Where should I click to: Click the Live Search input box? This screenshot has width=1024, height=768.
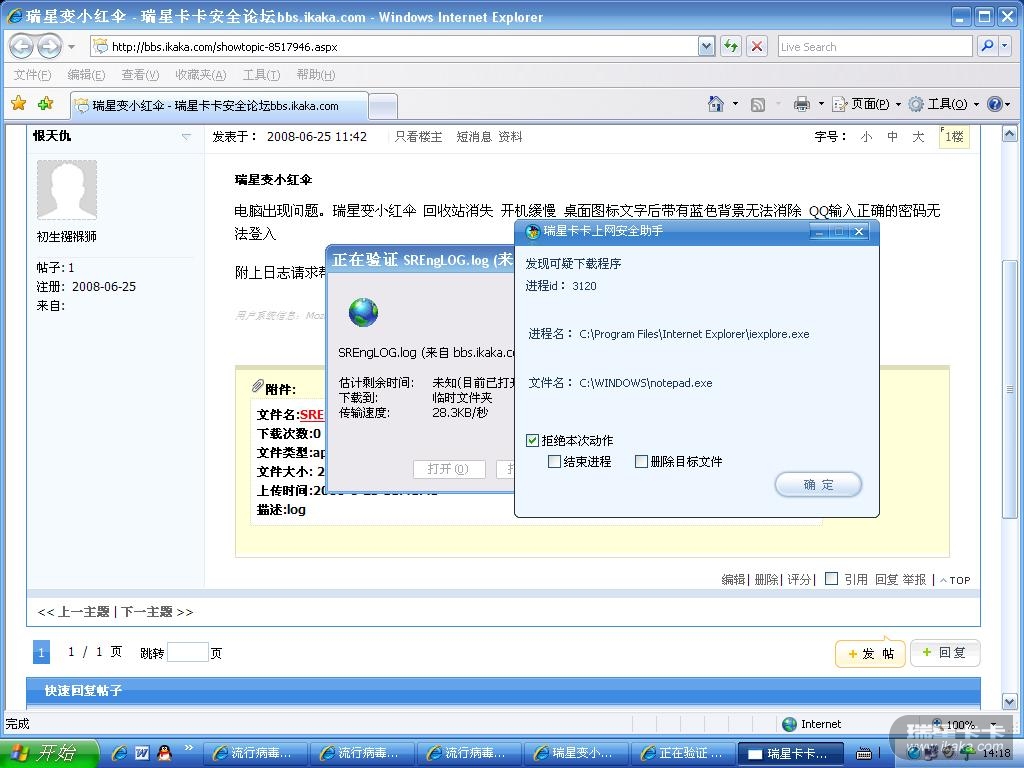coord(875,46)
